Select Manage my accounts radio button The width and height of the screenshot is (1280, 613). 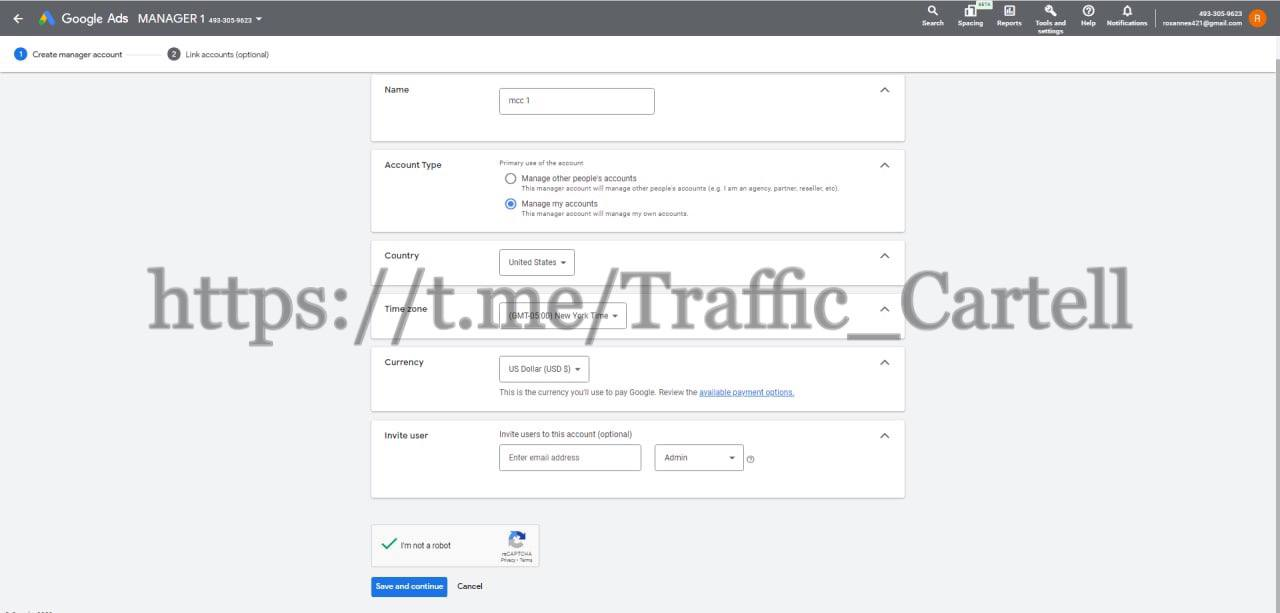(x=511, y=203)
